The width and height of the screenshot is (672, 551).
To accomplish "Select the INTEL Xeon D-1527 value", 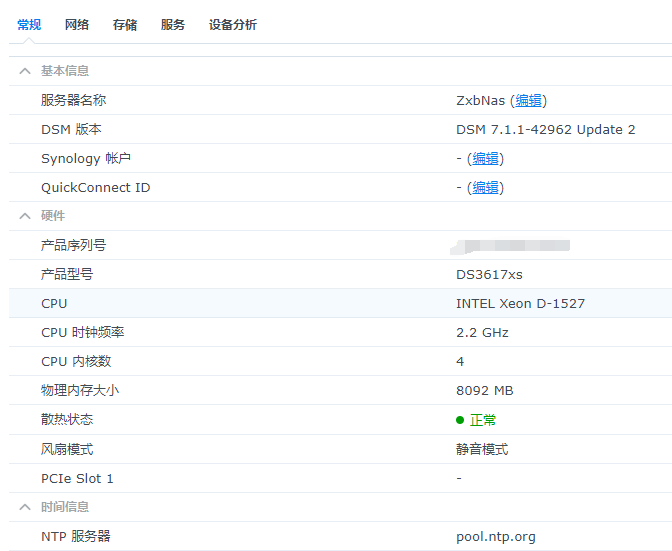I will click(520, 303).
